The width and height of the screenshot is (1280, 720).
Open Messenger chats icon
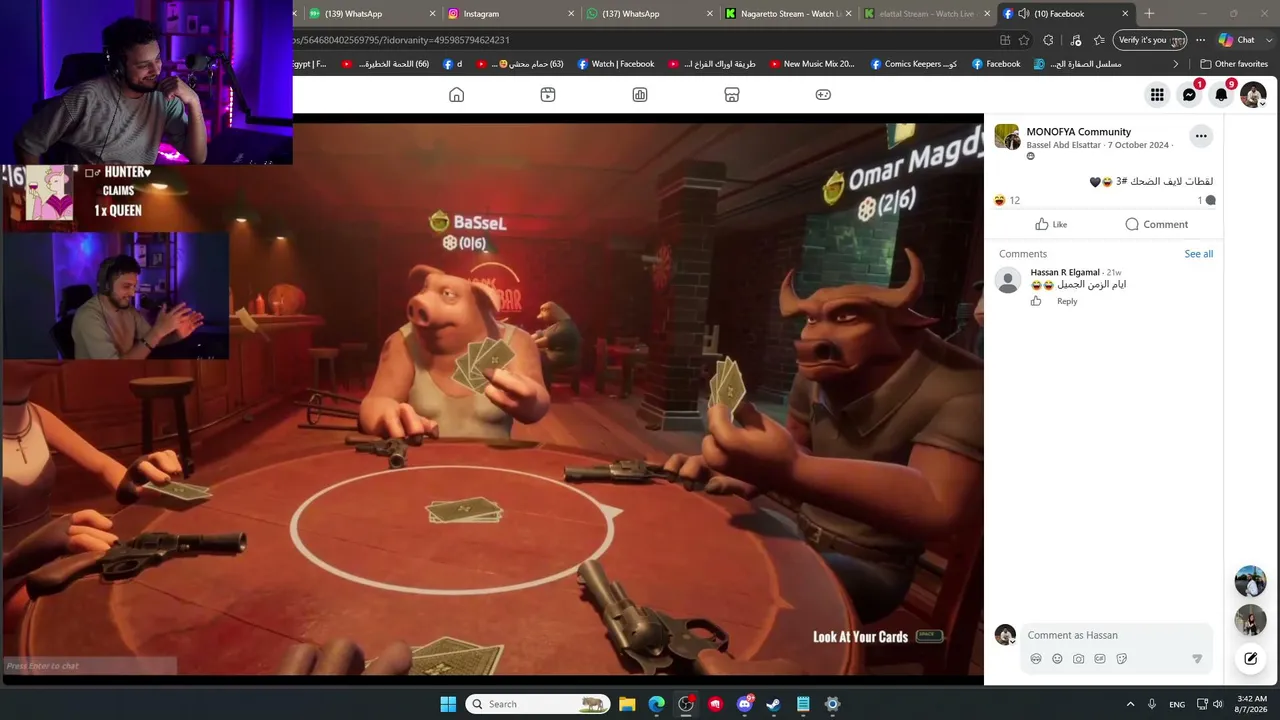(1189, 95)
